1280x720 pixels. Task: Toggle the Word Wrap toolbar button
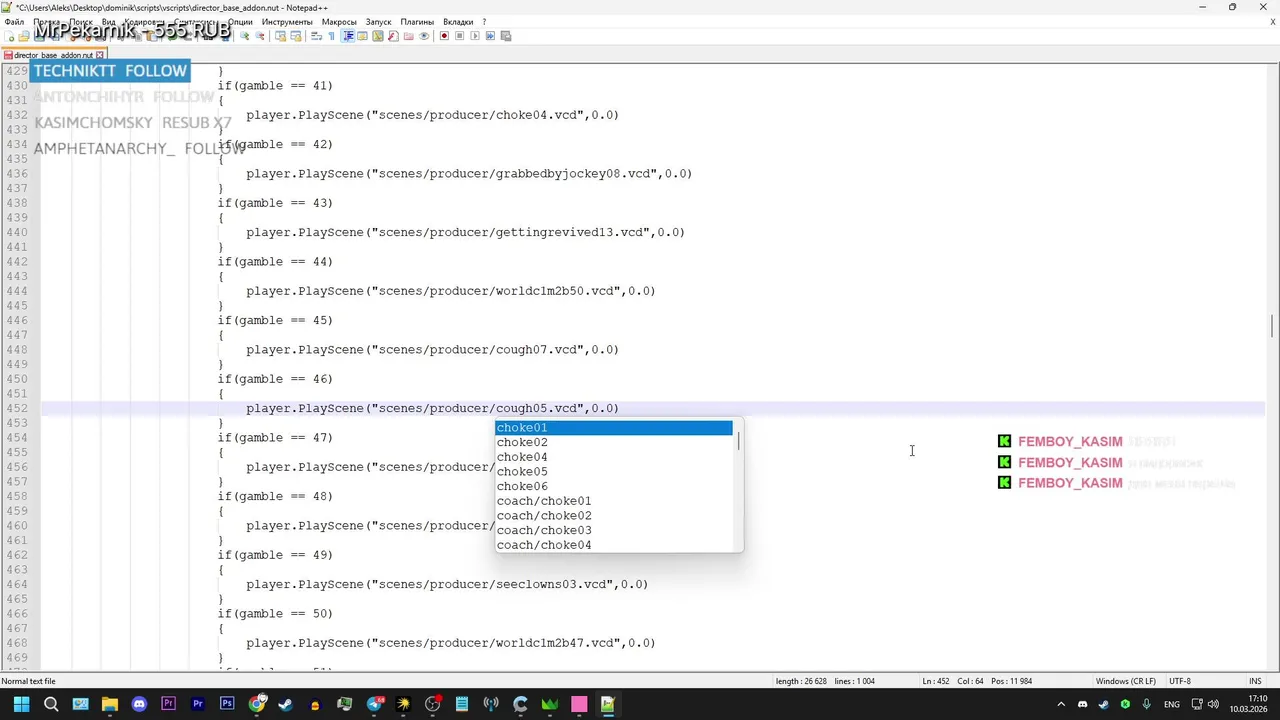coord(316,36)
